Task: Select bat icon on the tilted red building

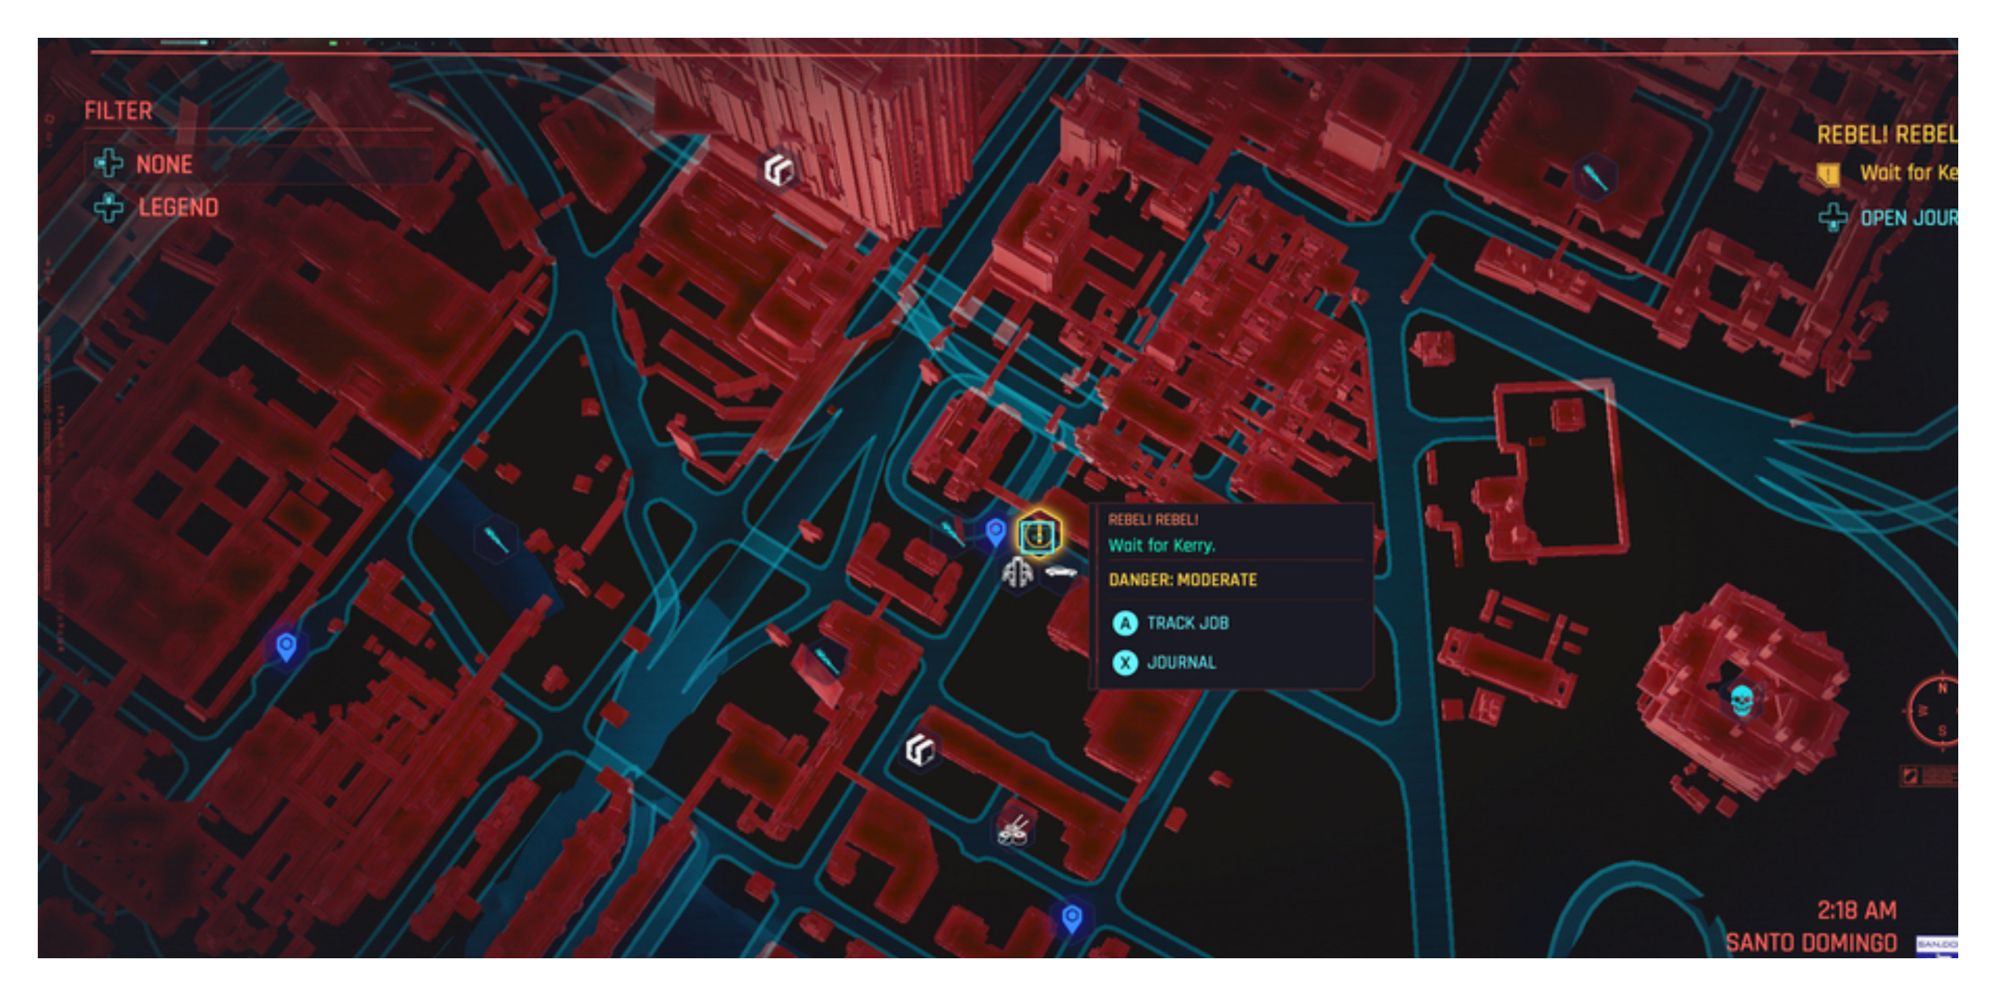Action: click(825, 659)
